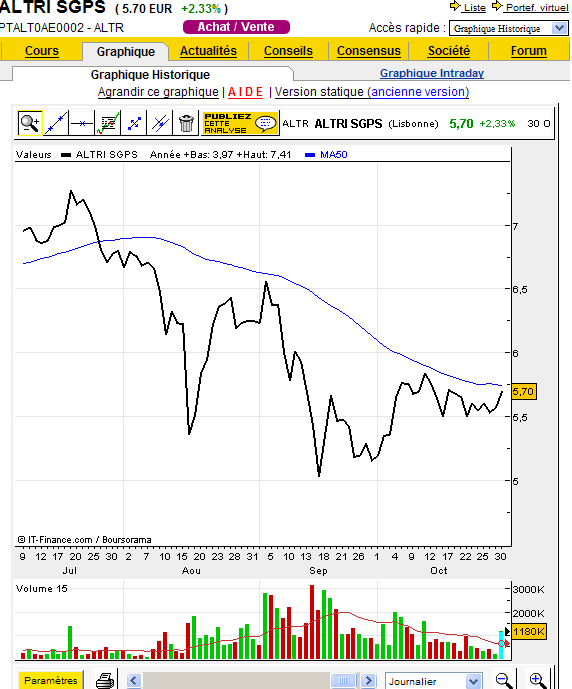Select the trend line drawing tool
Viewport: 572px width, 689px height.
point(55,123)
